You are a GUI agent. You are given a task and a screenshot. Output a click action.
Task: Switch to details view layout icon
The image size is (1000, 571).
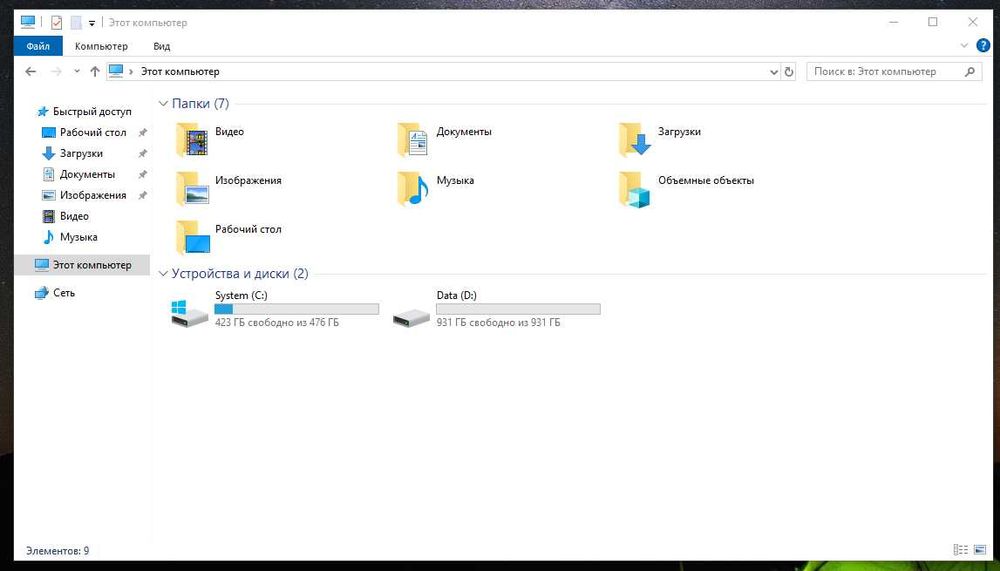(960, 549)
